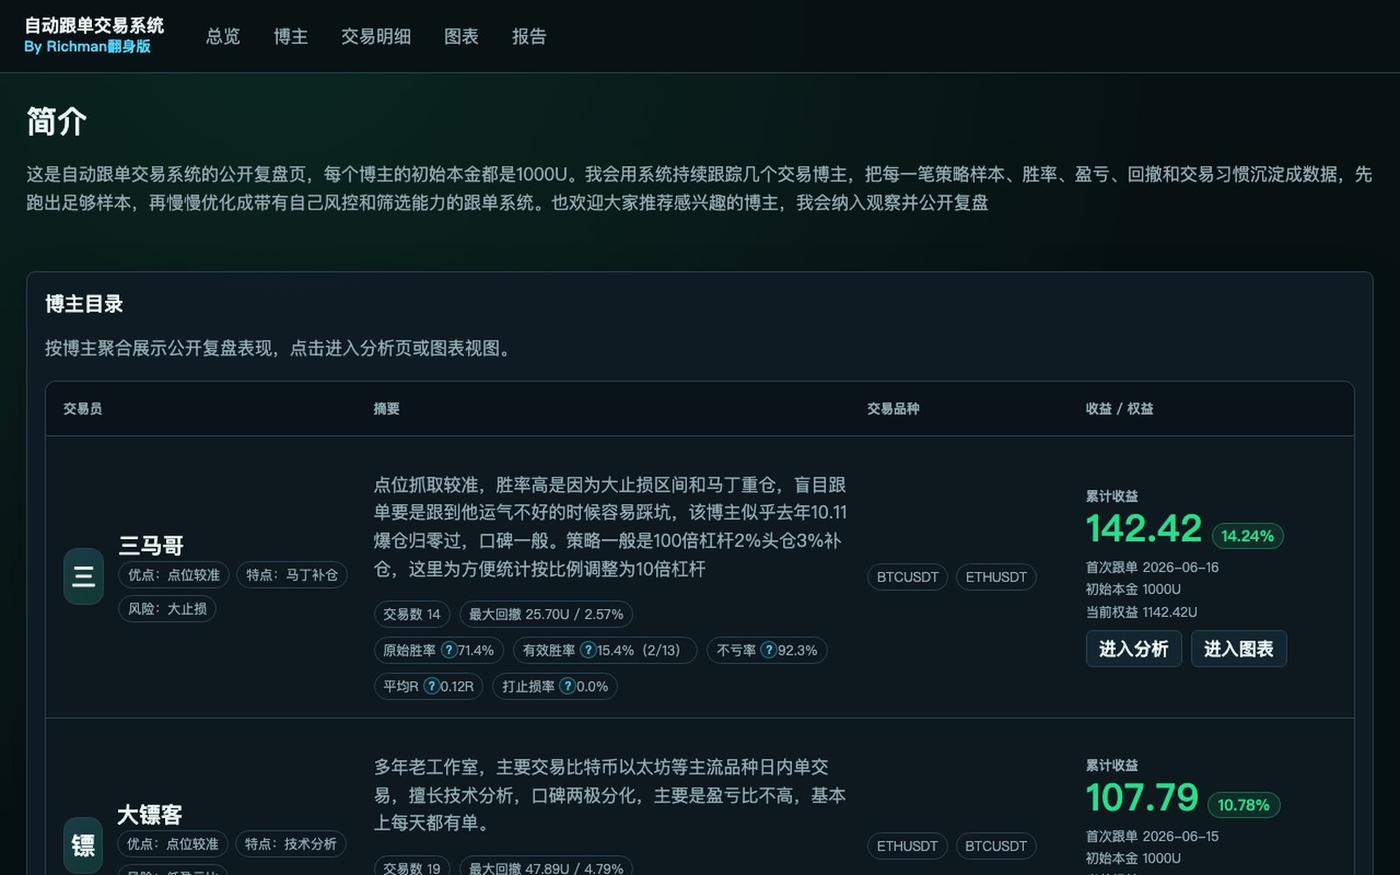Click the 大镖客 summary paragraph
Screen dimensions: 1400x875
click(x=610, y=795)
